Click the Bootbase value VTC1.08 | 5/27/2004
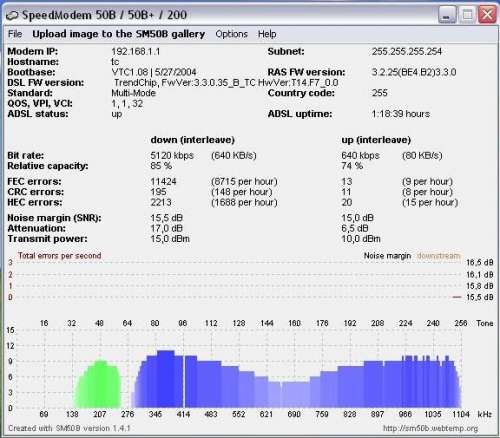Image resolution: width=500 pixels, height=438 pixels. click(154, 72)
